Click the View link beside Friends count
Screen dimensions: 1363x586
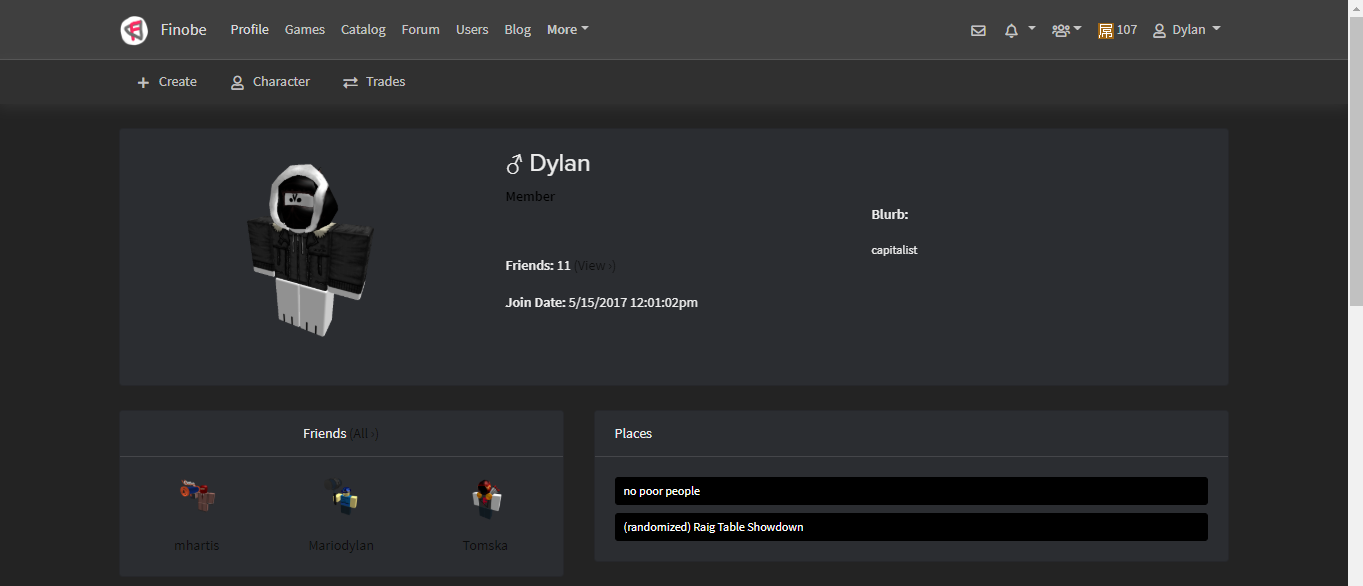coord(592,265)
